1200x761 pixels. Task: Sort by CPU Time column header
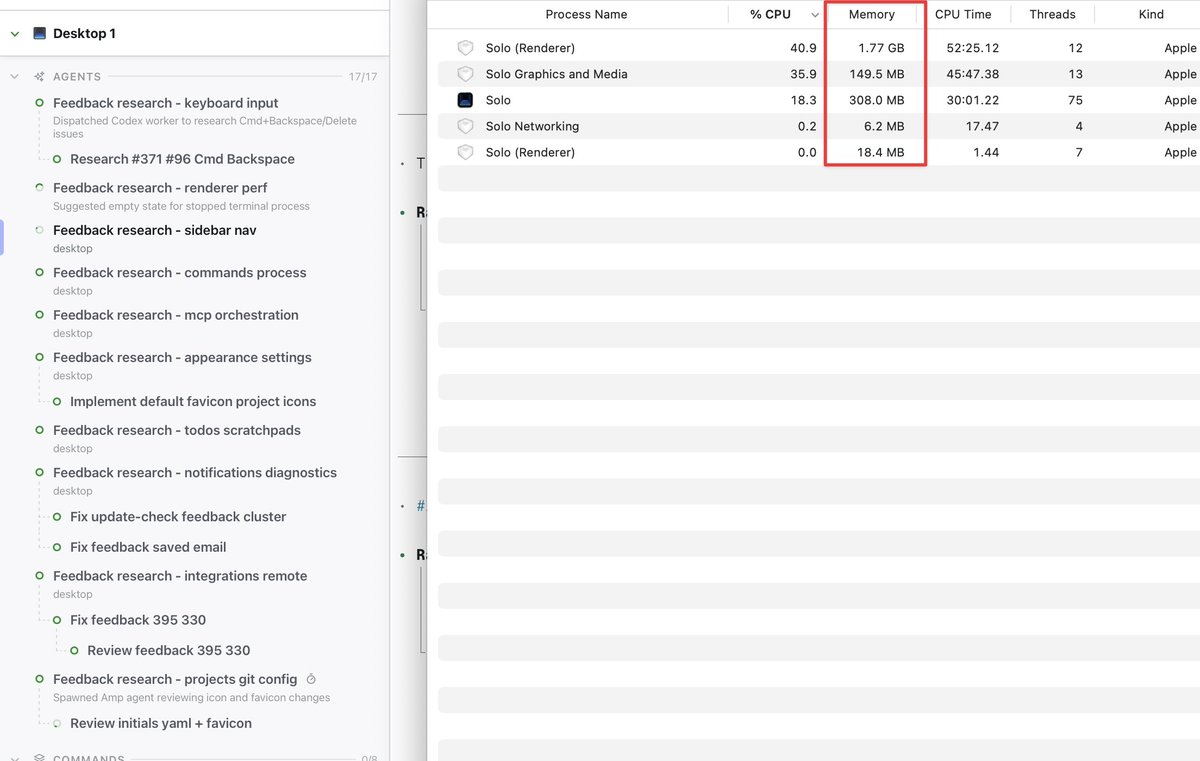963,14
